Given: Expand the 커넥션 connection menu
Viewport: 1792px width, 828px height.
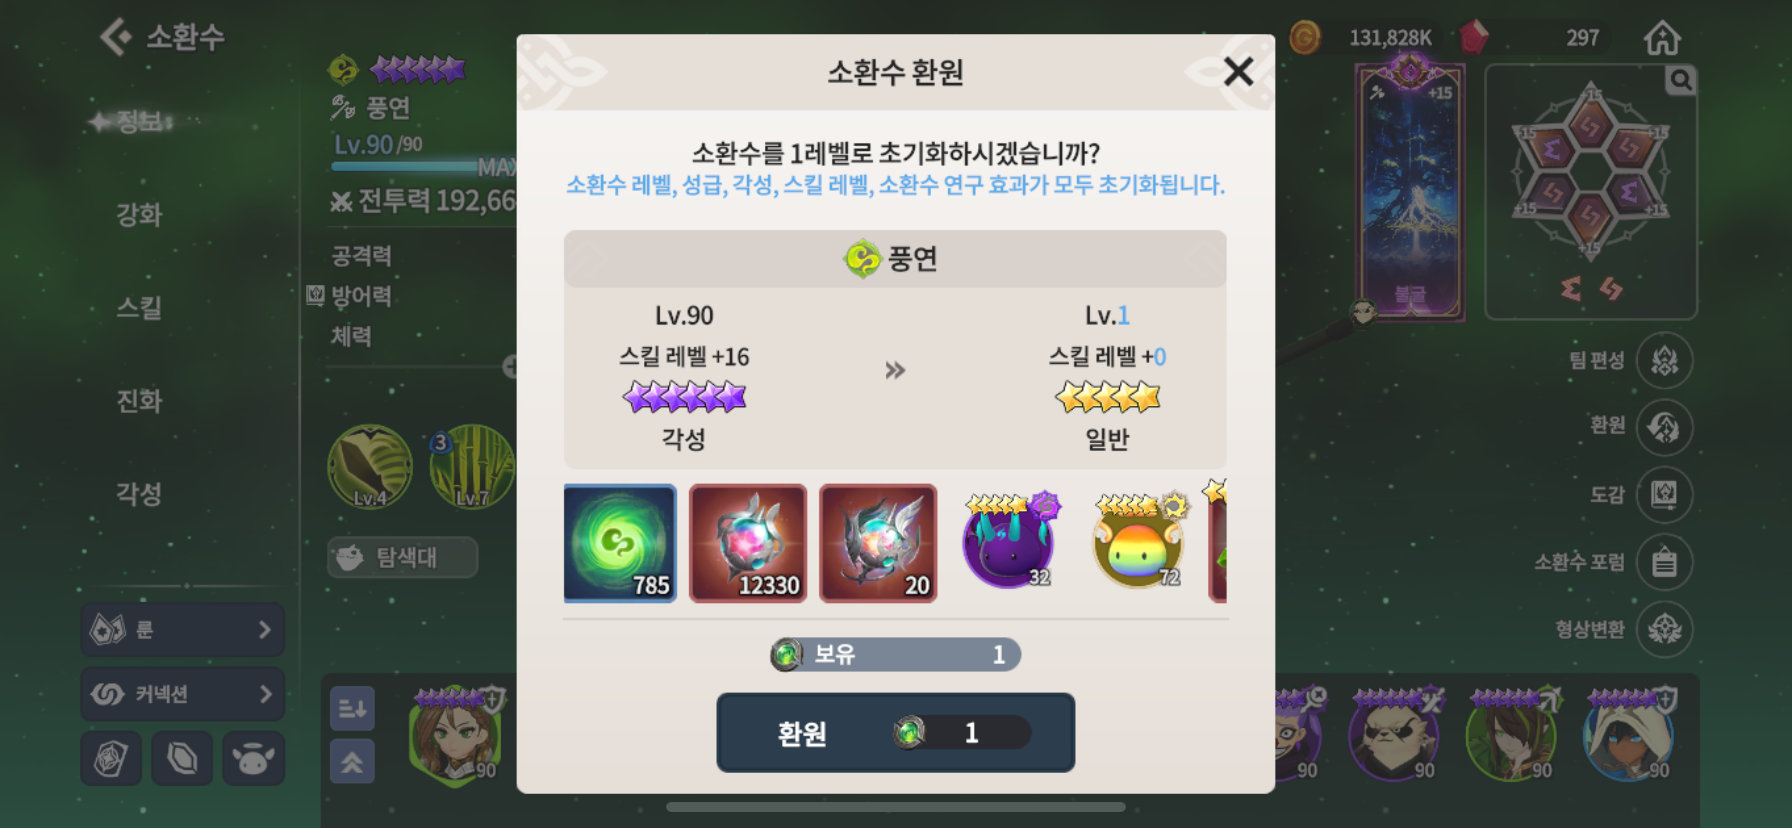Looking at the screenshot, I should 182,693.
